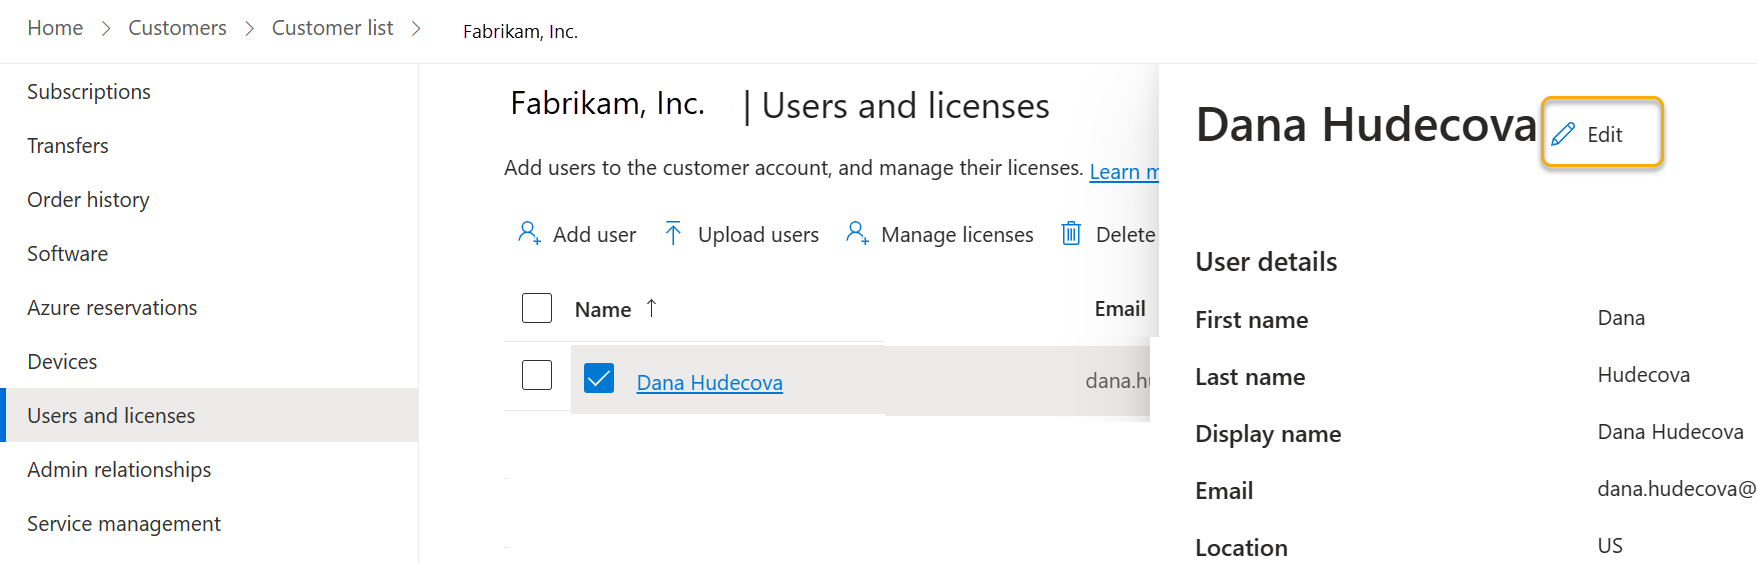The width and height of the screenshot is (1757, 564).
Task: Click Fabrikam, Inc. in breadcrumb
Action: [520, 31]
